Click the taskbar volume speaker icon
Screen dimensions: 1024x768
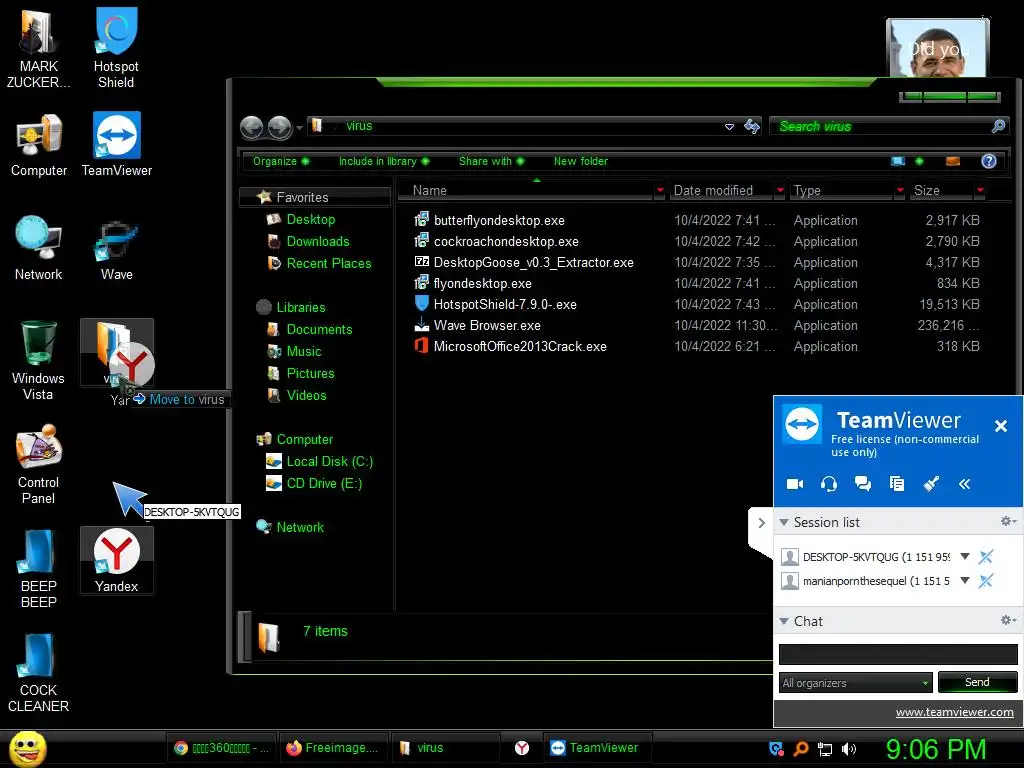[849, 749]
